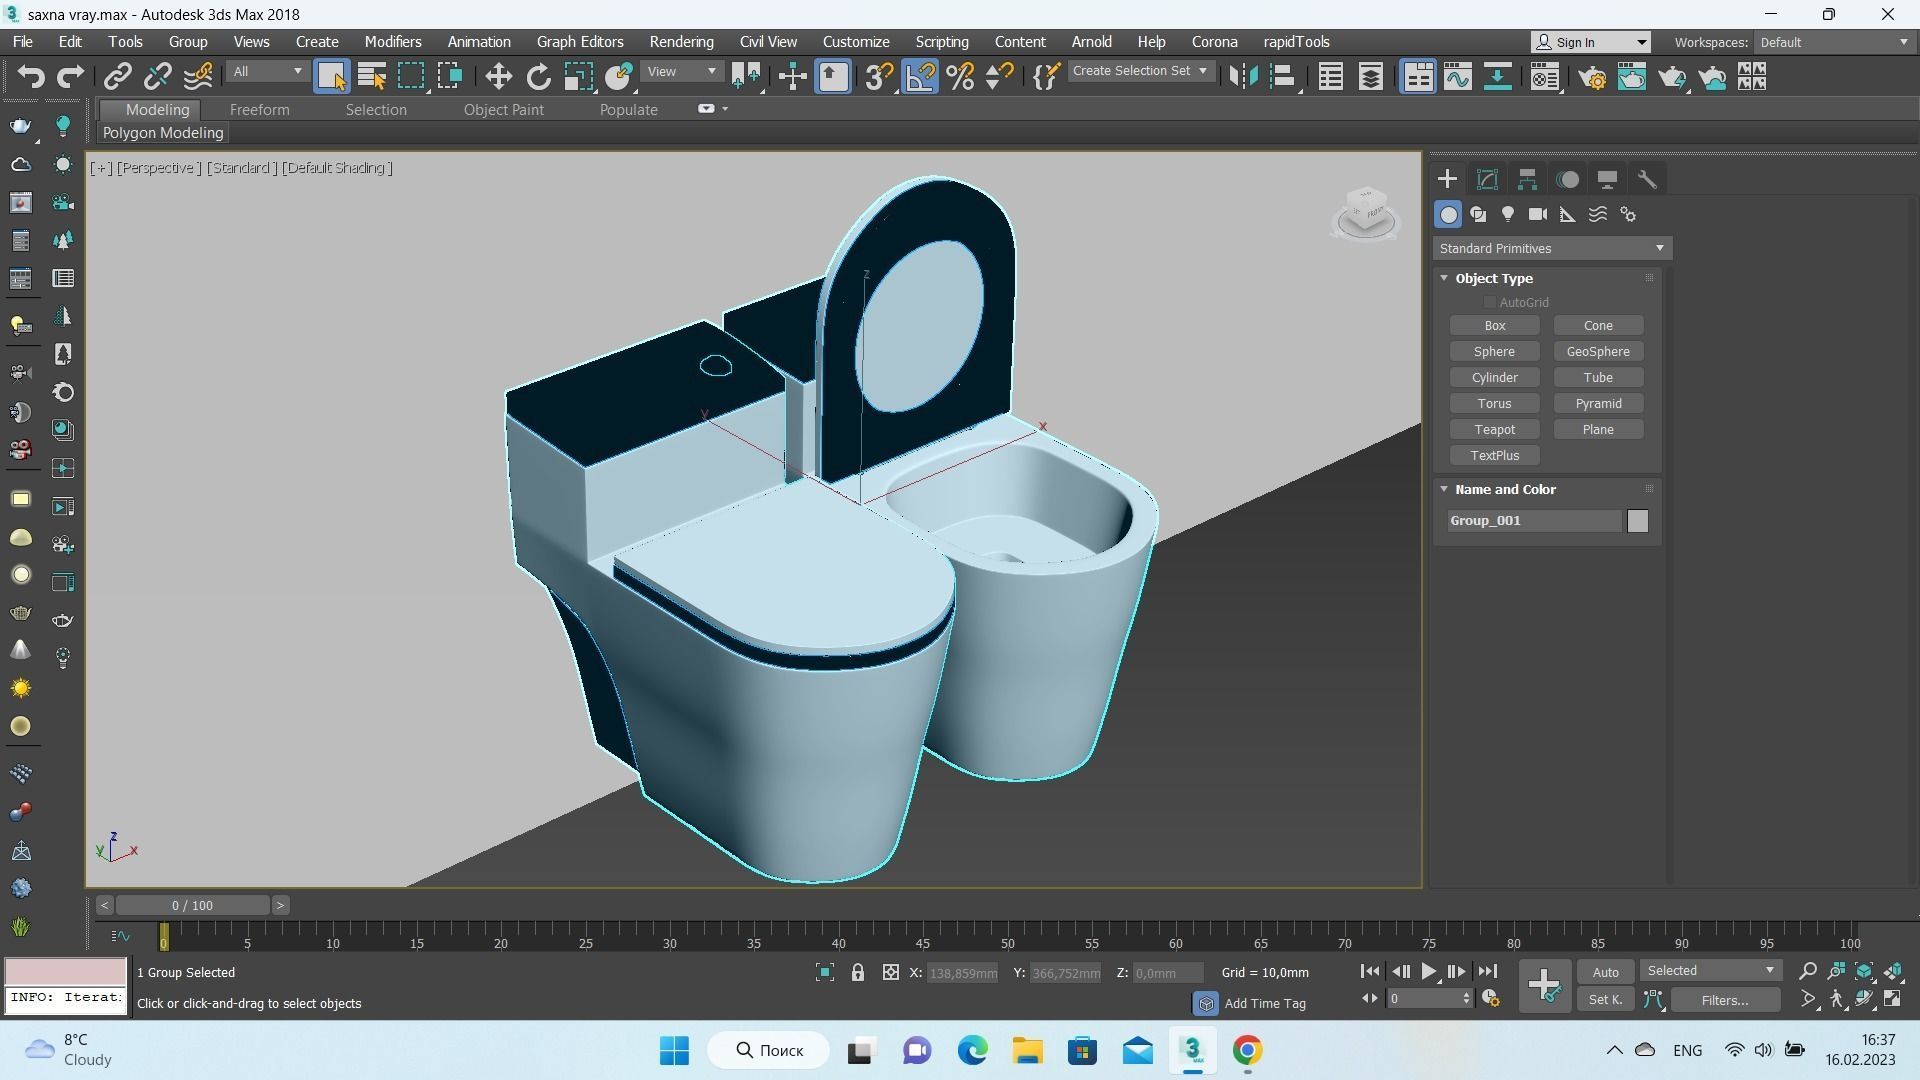Open the All selection filter dropdown
The height and width of the screenshot is (1080, 1920).
(x=266, y=72)
